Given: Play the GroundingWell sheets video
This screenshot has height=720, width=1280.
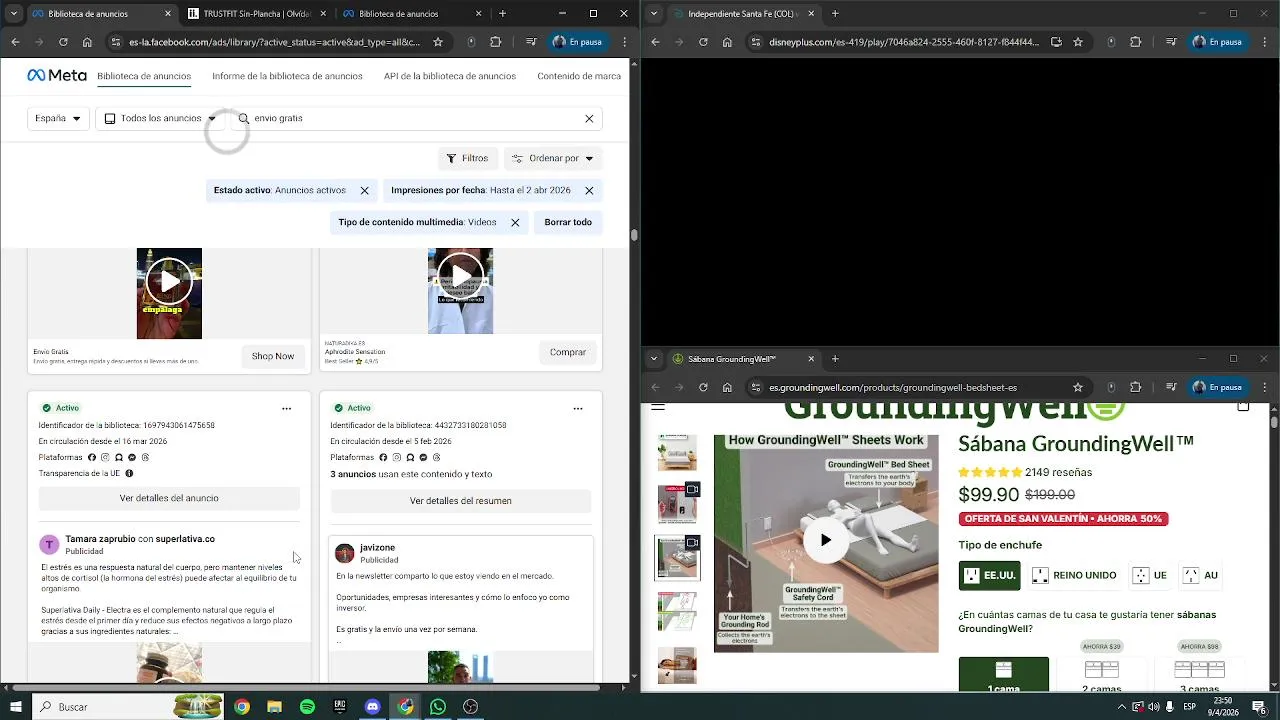Looking at the screenshot, I should [x=825, y=540].
